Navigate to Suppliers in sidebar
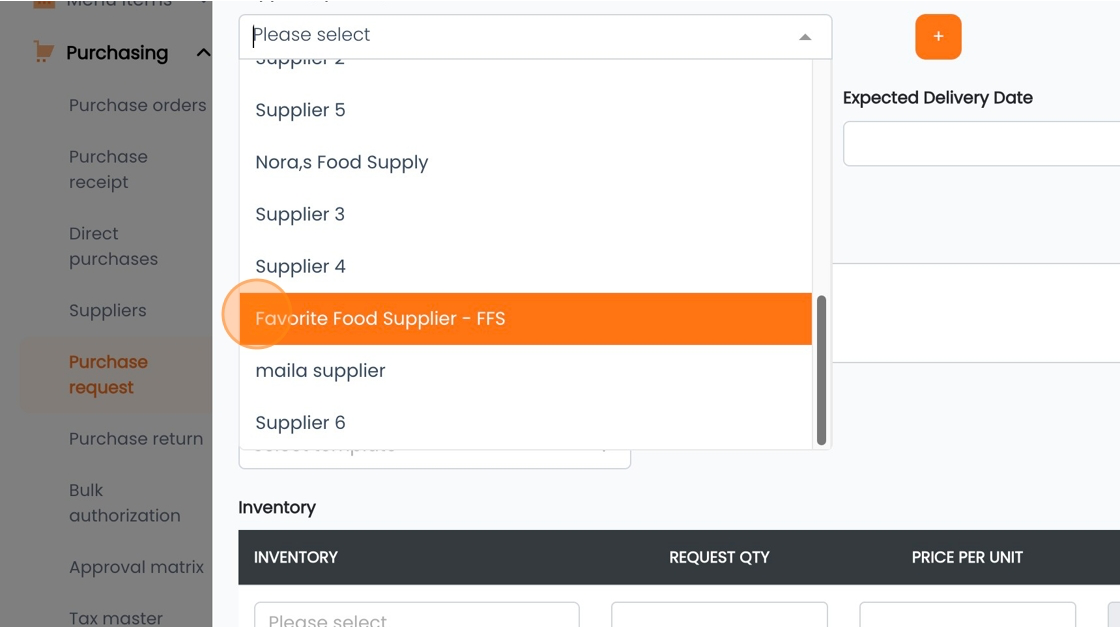This screenshot has width=1120, height=628. tap(107, 311)
